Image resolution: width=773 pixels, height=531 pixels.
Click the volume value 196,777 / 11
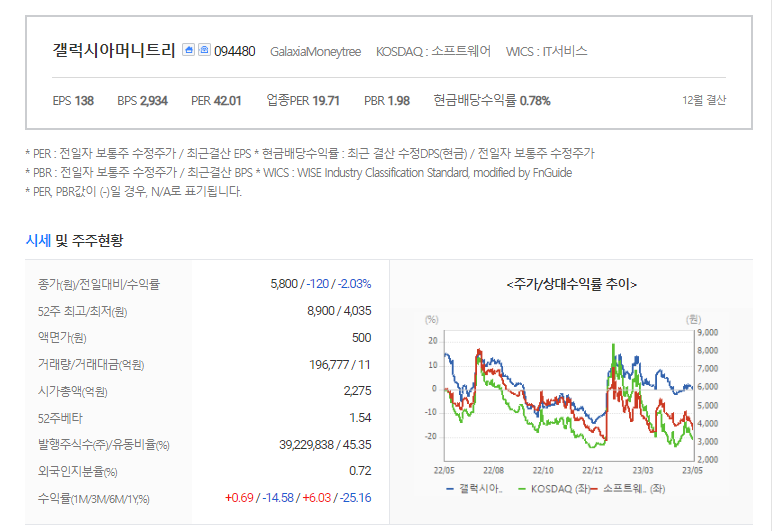(340, 365)
